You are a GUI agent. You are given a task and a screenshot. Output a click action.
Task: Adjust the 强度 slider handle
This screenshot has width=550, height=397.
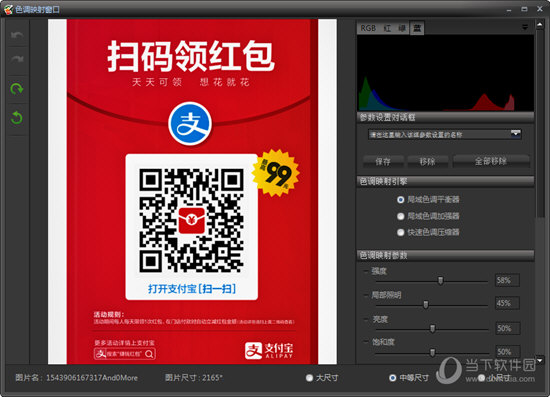point(441,280)
